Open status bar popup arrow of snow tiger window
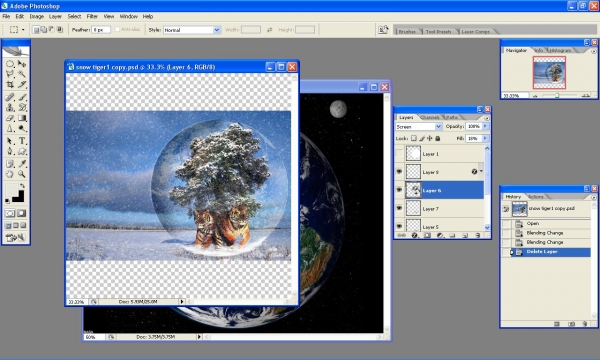600x360 pixels. 182,301
